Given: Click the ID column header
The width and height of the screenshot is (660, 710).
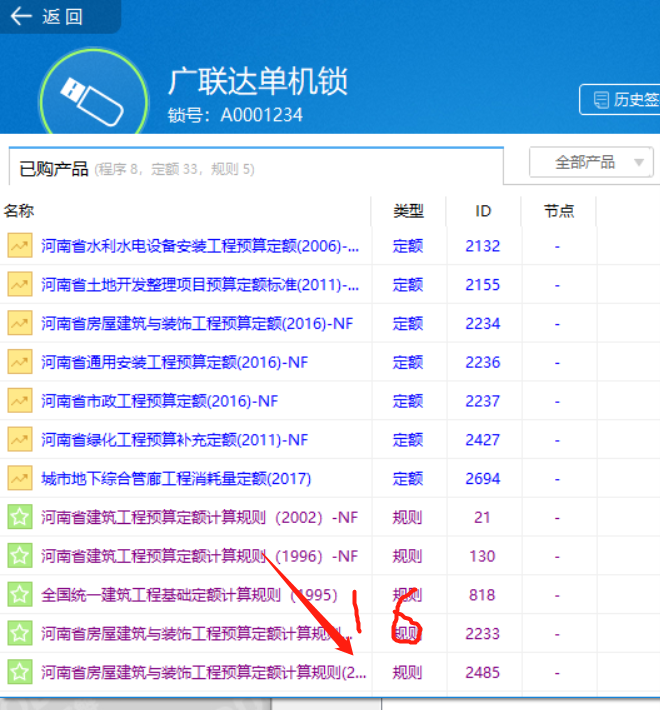Looking at the screenshot, I should tap(483, 211).
